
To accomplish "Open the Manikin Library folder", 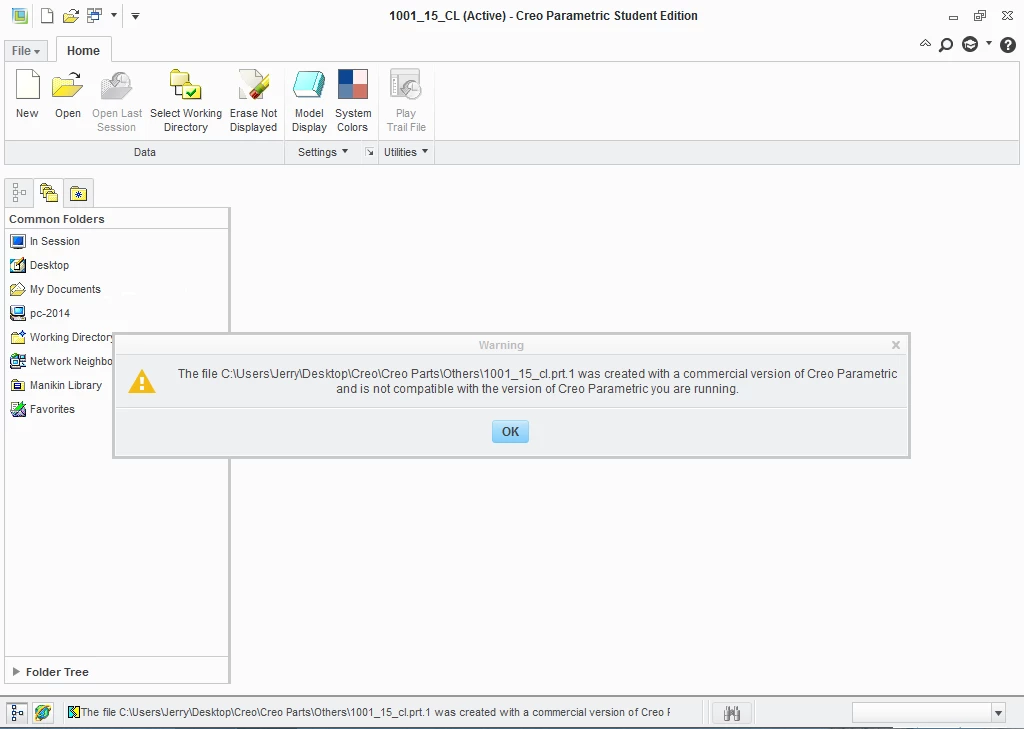I will pos(56,385).
